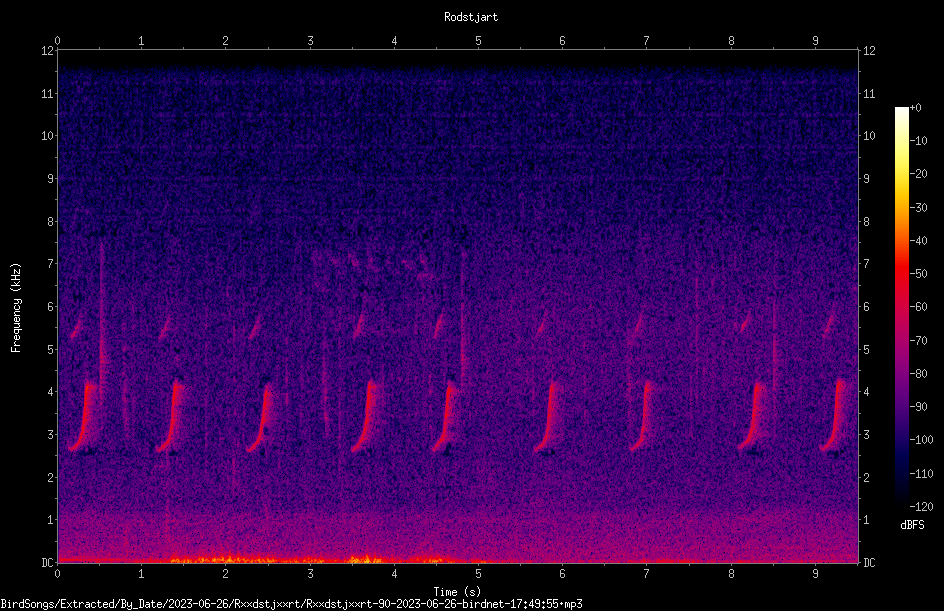This screenshot has width=944, height=611.
Task: Click the 'Time (s)' axis label
Action: tap(457, 592)
